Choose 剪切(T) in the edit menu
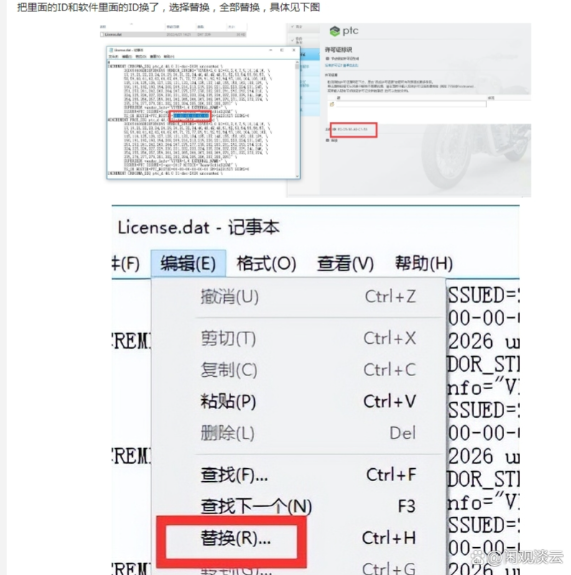Viewport: 571px width, 575px height. 299,338
